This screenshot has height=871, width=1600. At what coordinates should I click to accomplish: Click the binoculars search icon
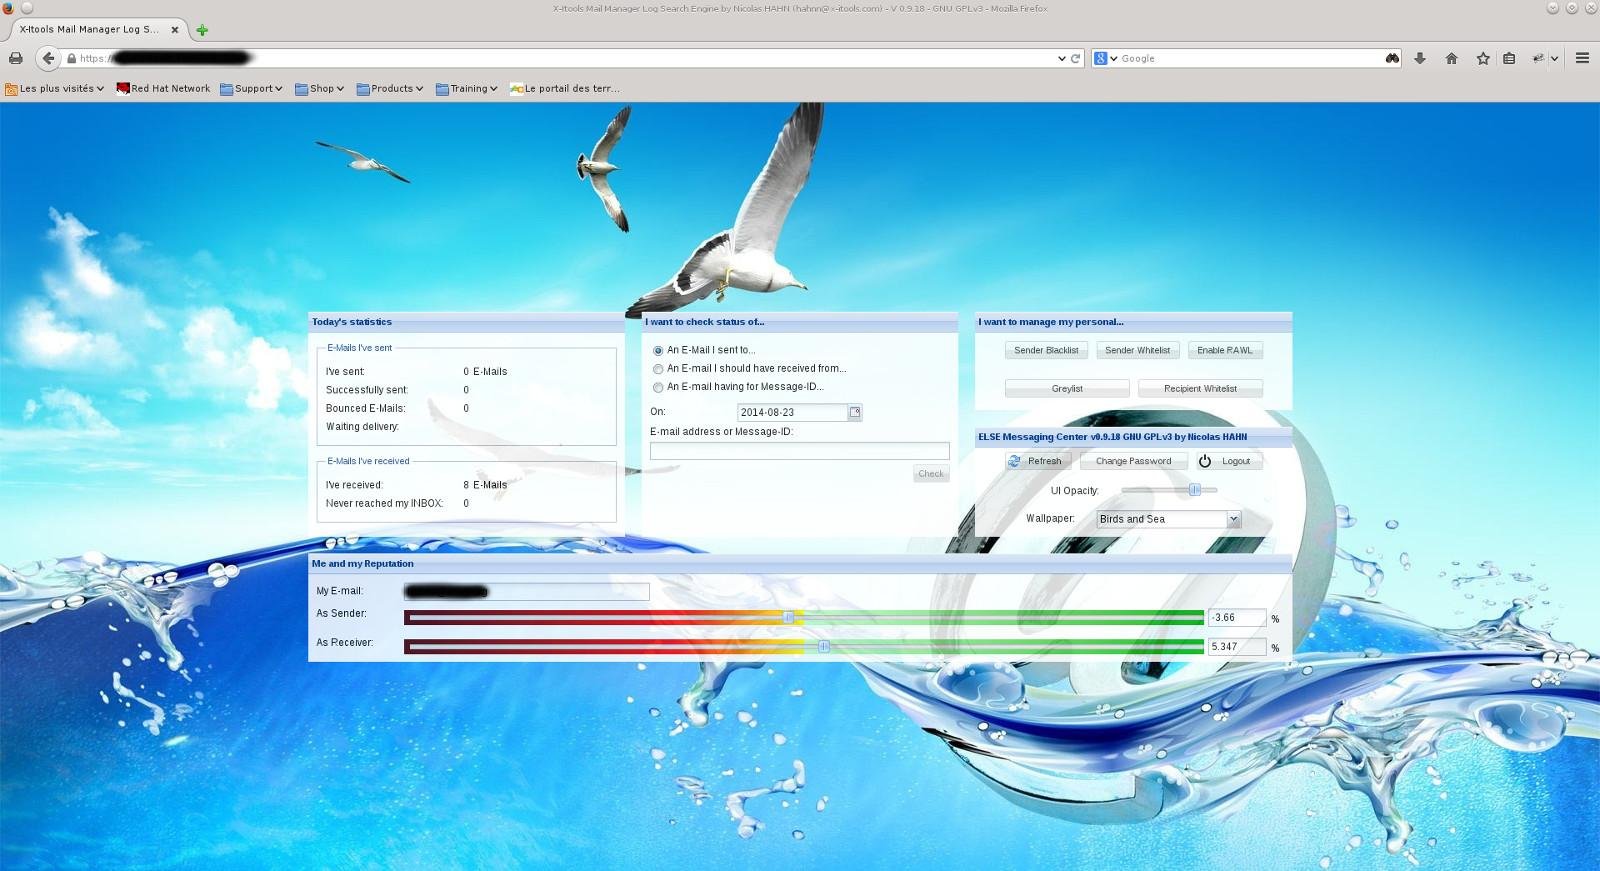click(1392, 58)
